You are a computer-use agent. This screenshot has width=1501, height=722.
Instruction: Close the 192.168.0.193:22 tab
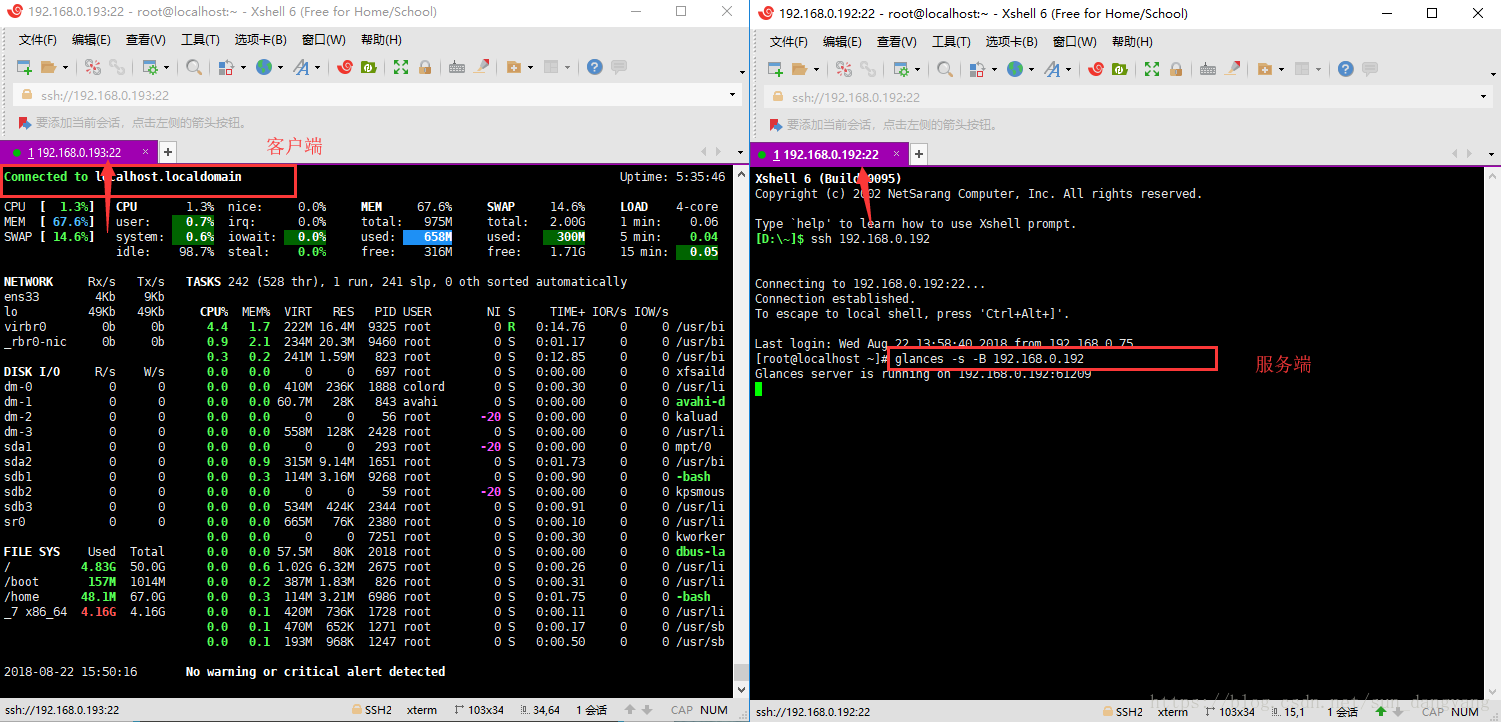point(145,152)
